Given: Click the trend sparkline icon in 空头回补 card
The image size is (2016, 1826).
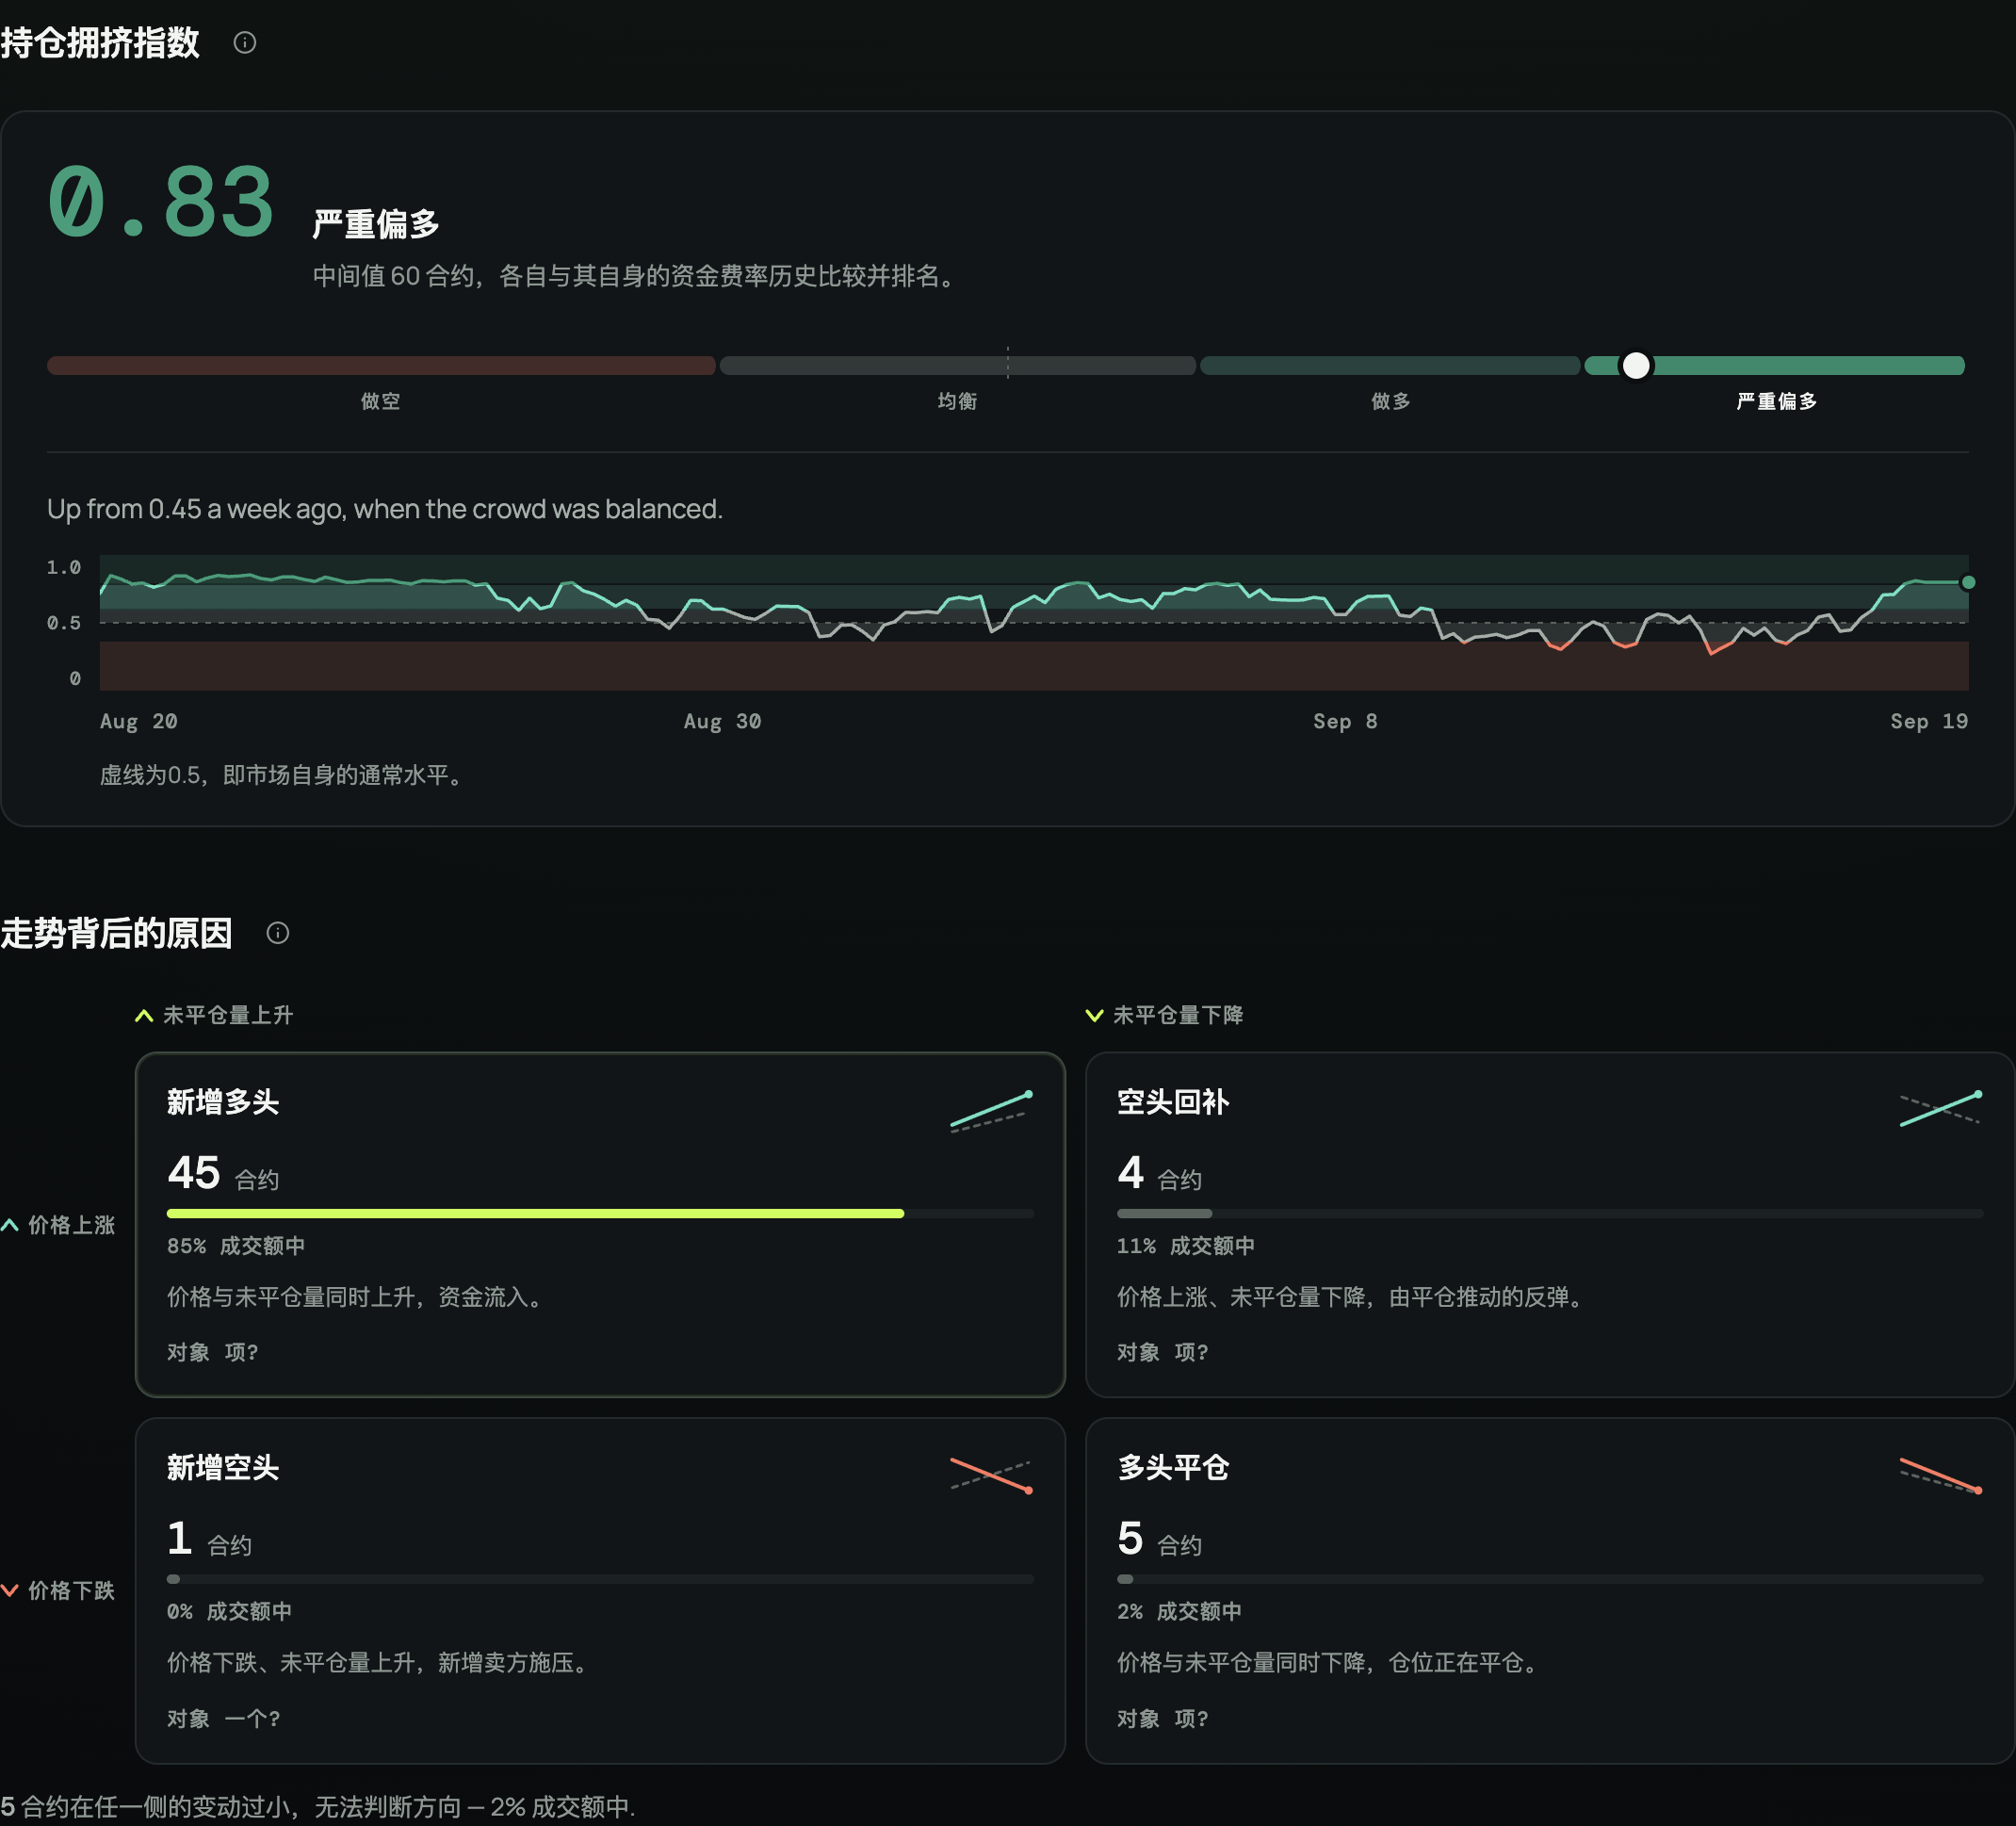Looking at the screenshot, I should click(1940, 1109).
